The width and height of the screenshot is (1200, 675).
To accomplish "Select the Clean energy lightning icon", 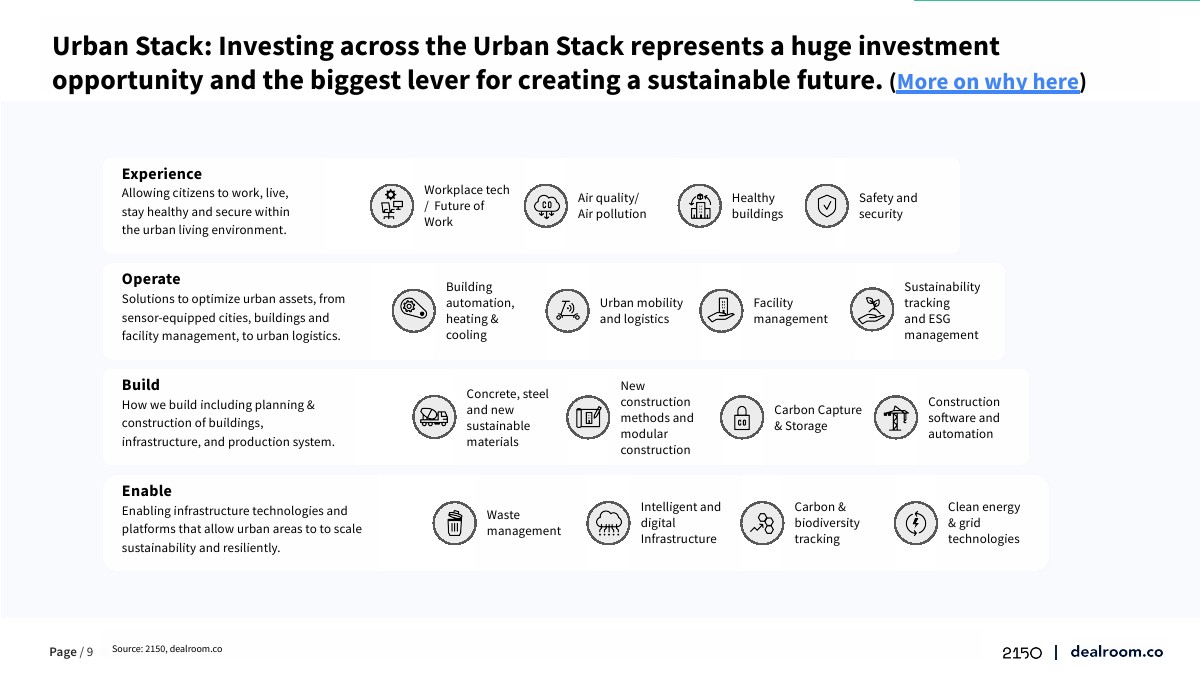I will (915, 523).
